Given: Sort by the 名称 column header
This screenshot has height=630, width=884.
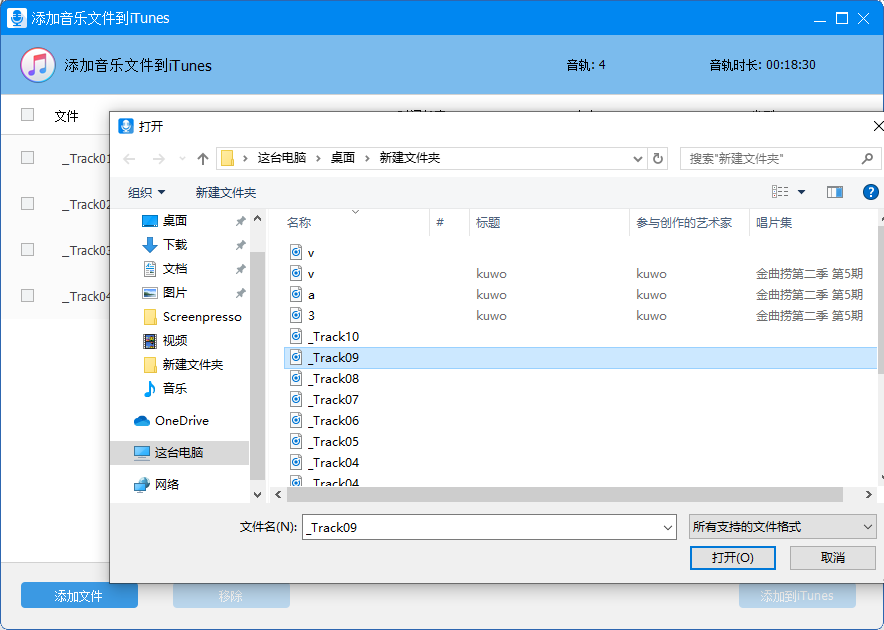Looking at the screenshot, I should click(299, 223).
